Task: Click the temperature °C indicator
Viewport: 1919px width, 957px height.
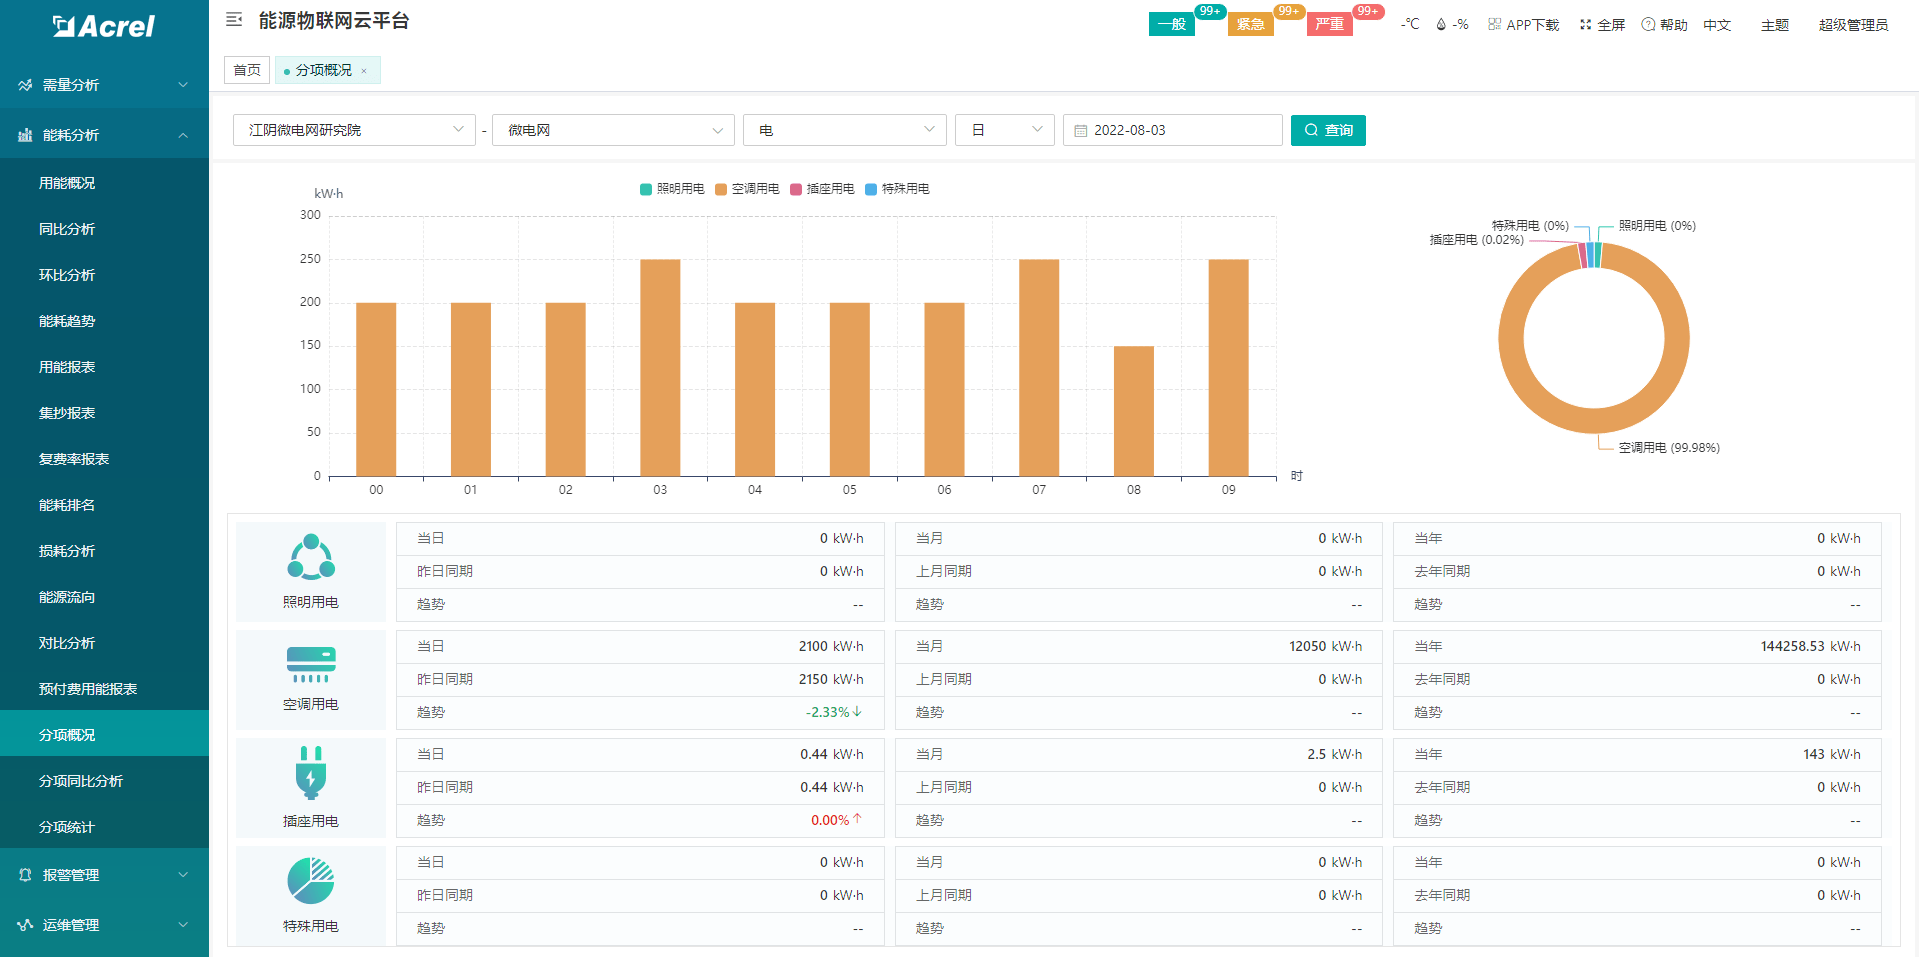Action: point(1410,24)
